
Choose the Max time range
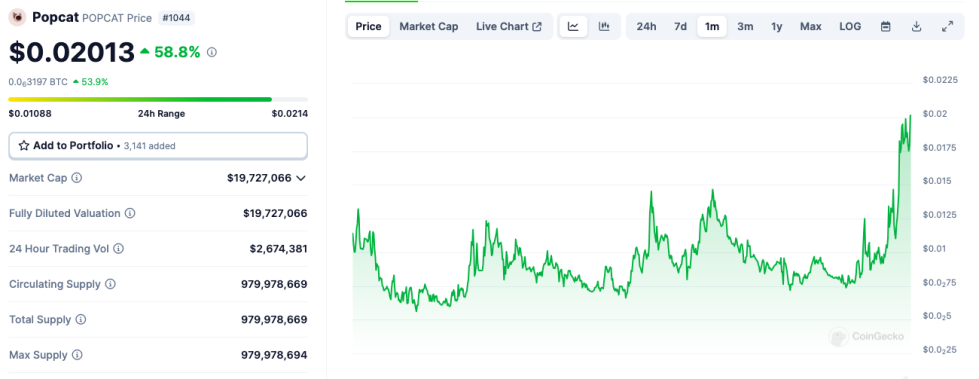tap(810, 26)
